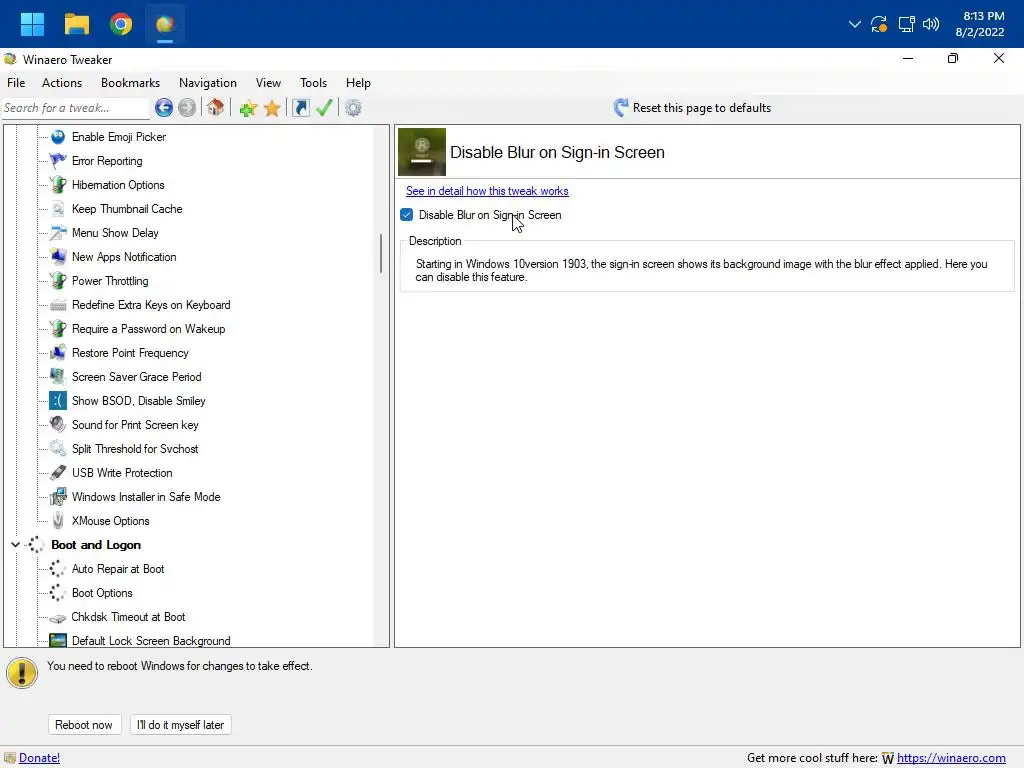Click the Default Lock Screen Background icon
Image resolution: width=1024 pixels, height=768 pixels.
[58, 641]
